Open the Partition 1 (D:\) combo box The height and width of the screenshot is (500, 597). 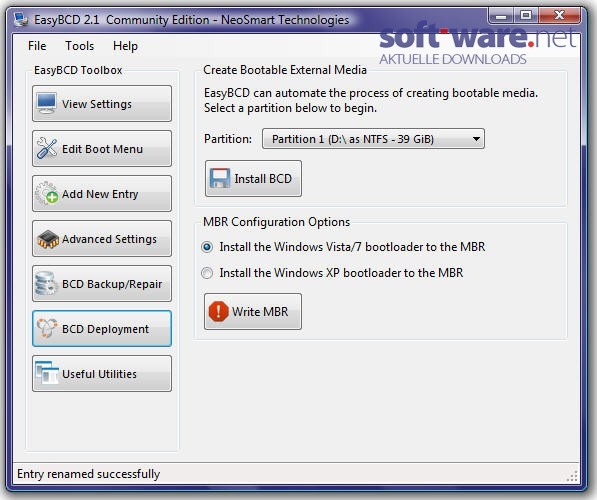pyautogui.click(x=373, y=139)
